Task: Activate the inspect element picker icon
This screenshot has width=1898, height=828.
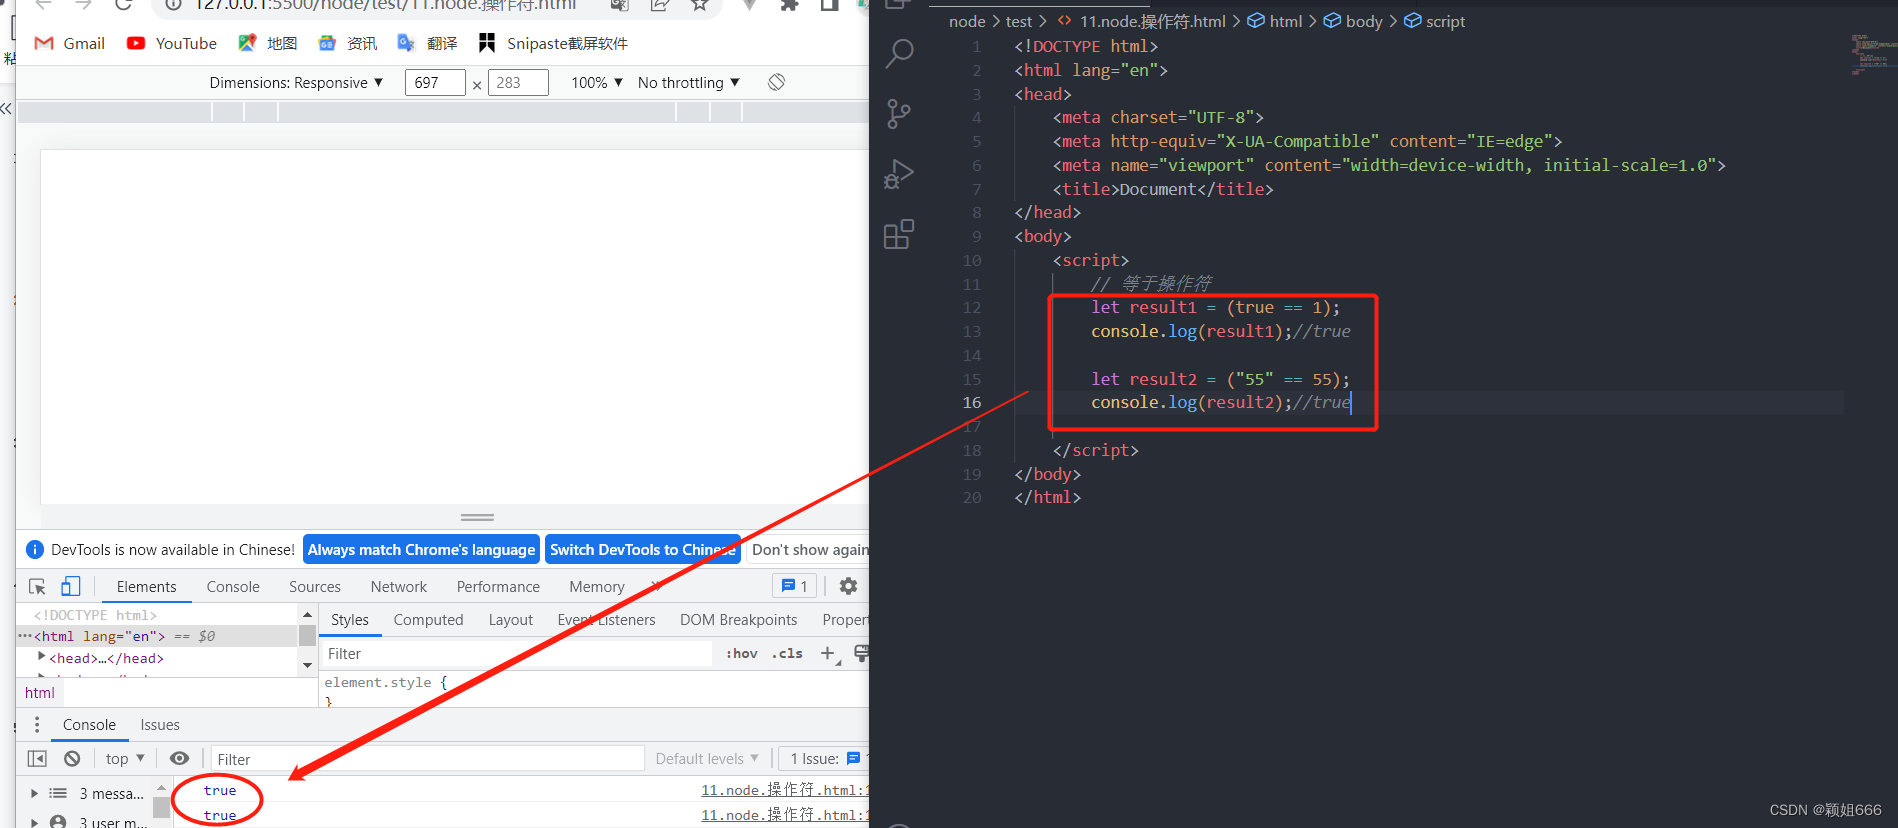Action: click(37, 586)
